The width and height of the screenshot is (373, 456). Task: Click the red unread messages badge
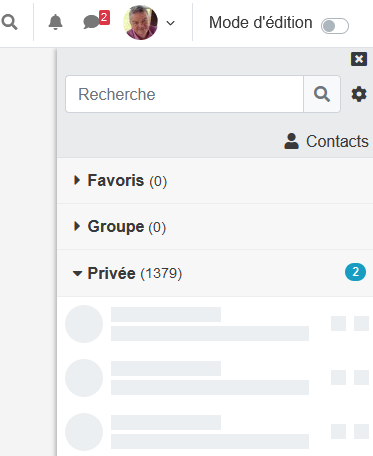coord(104,17)
